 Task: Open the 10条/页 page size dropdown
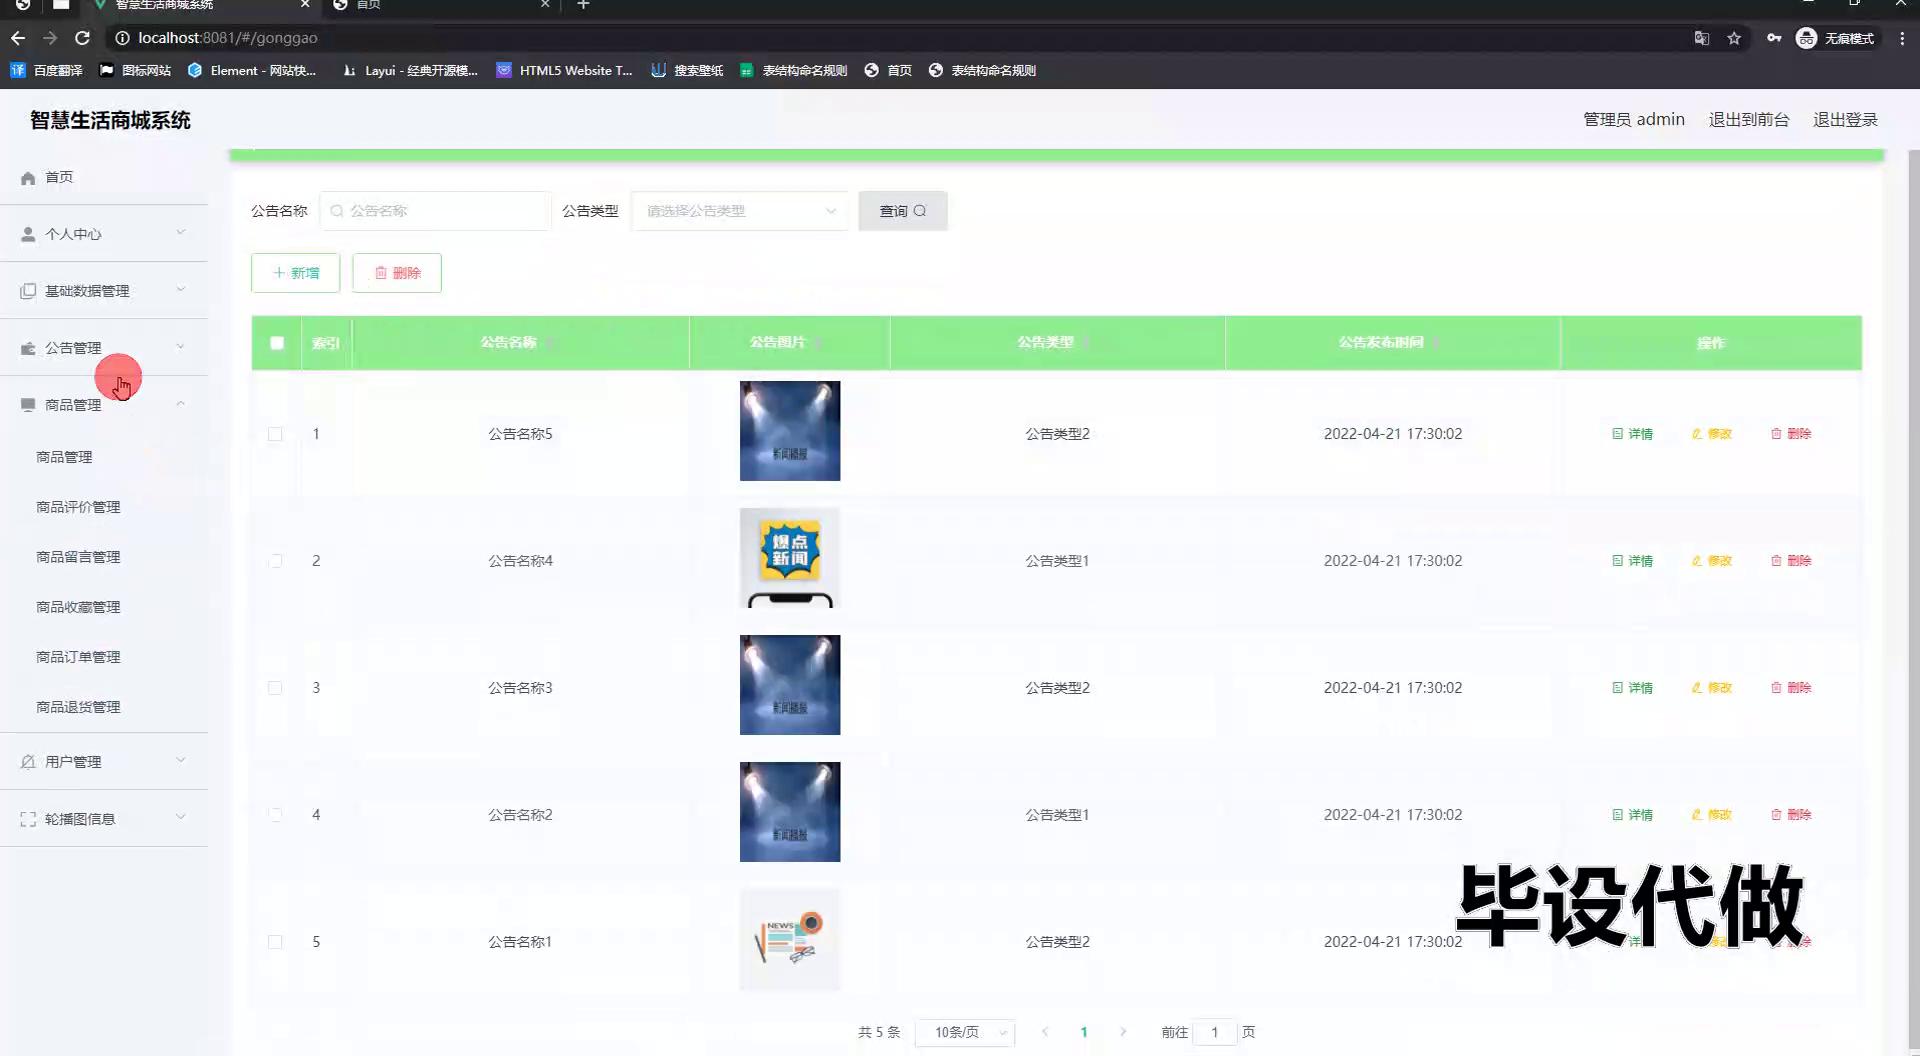pos(965,1032)
